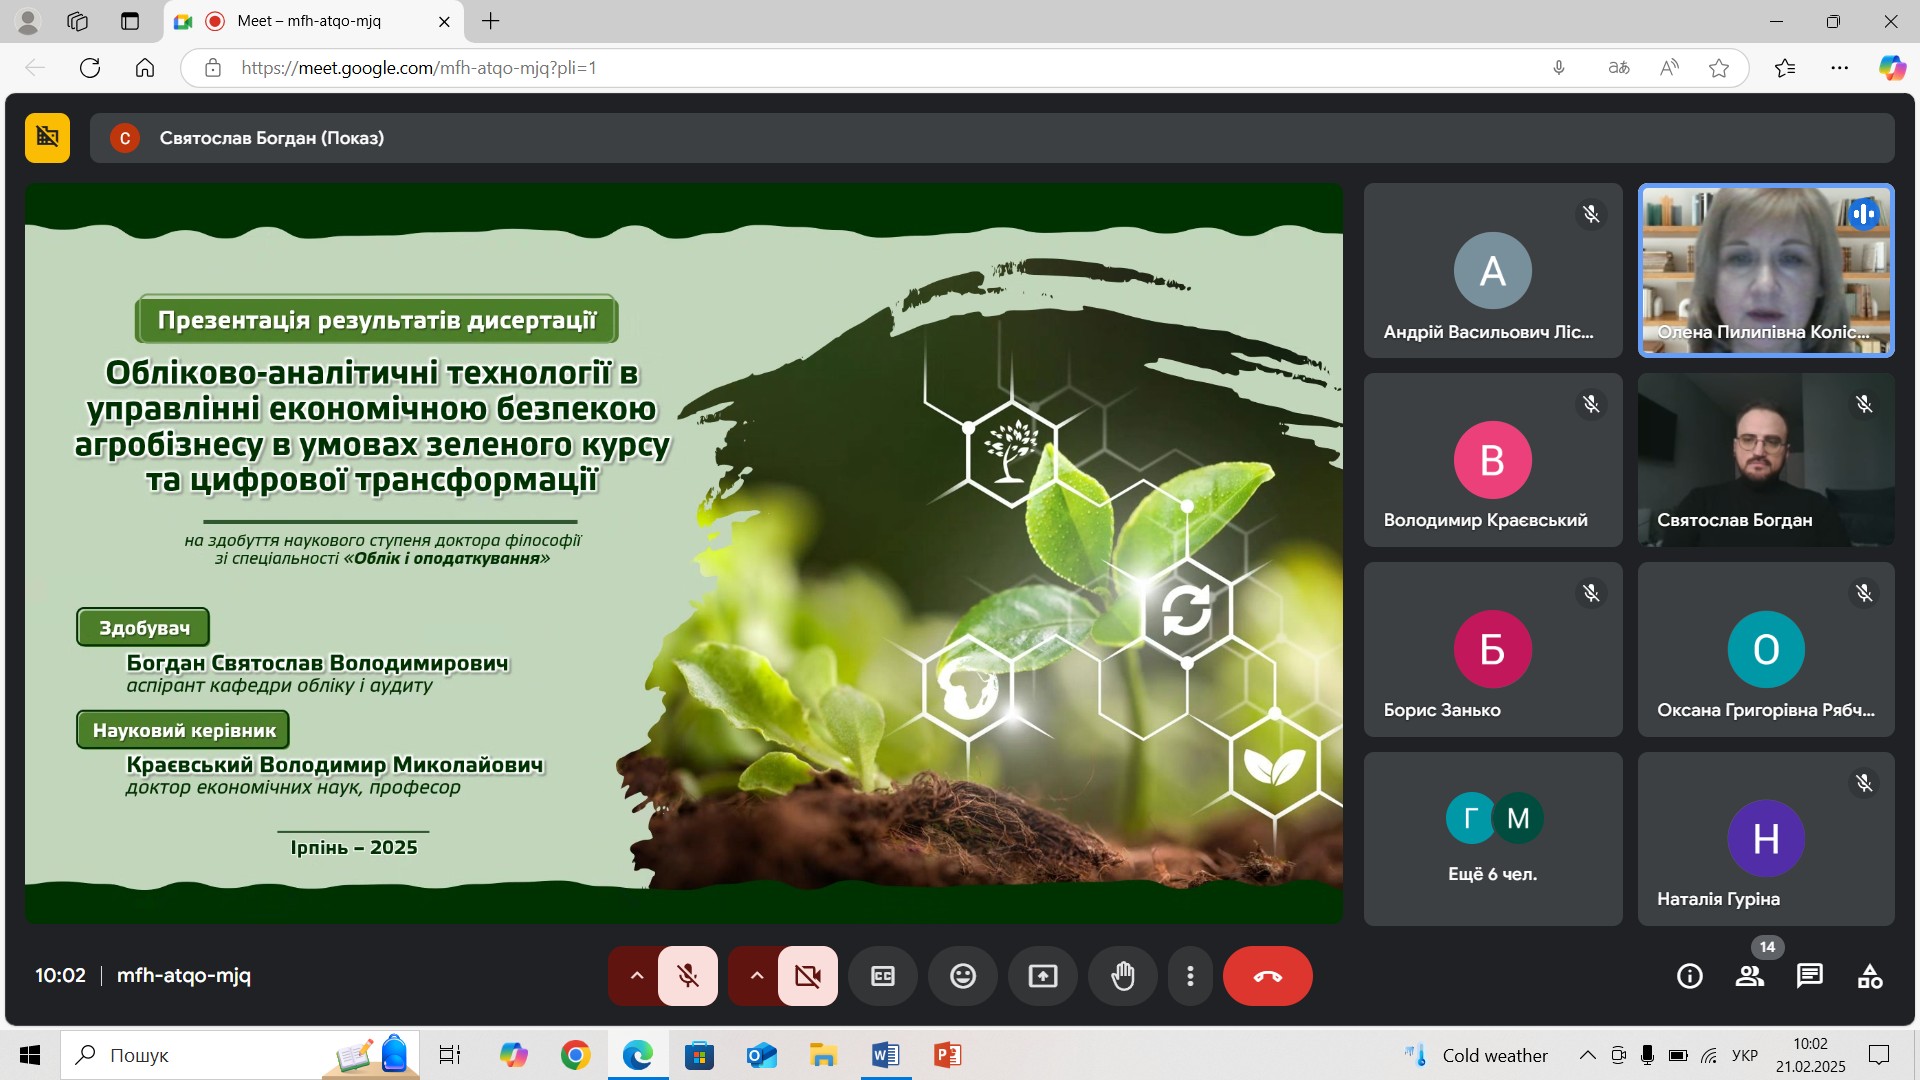Close the Meet browser tab
This screenshot has height=1080, width=1920.
(444, 21)
